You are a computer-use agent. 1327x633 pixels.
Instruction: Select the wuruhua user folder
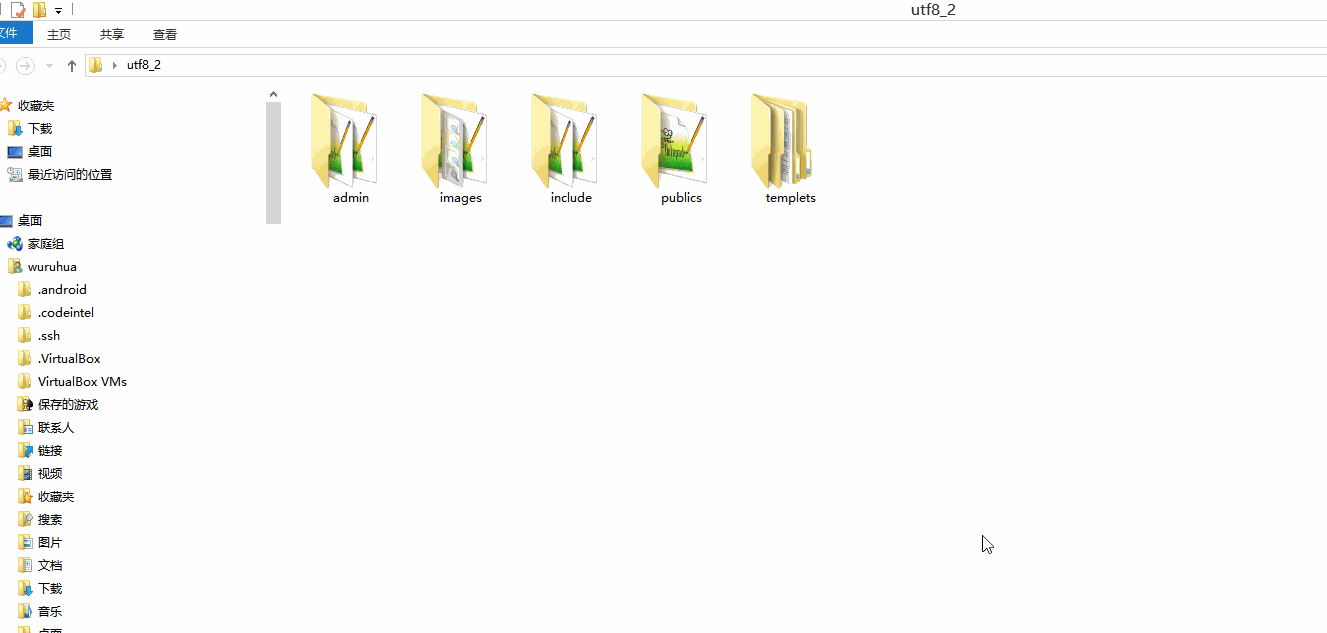click(52, 266)
